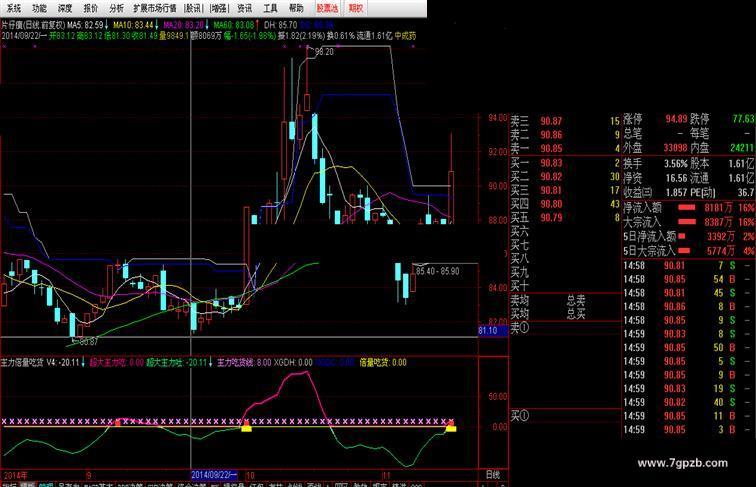Select the 14:58 tick with volume 45 S
756x487 pixels.
[x=689, y=293]
